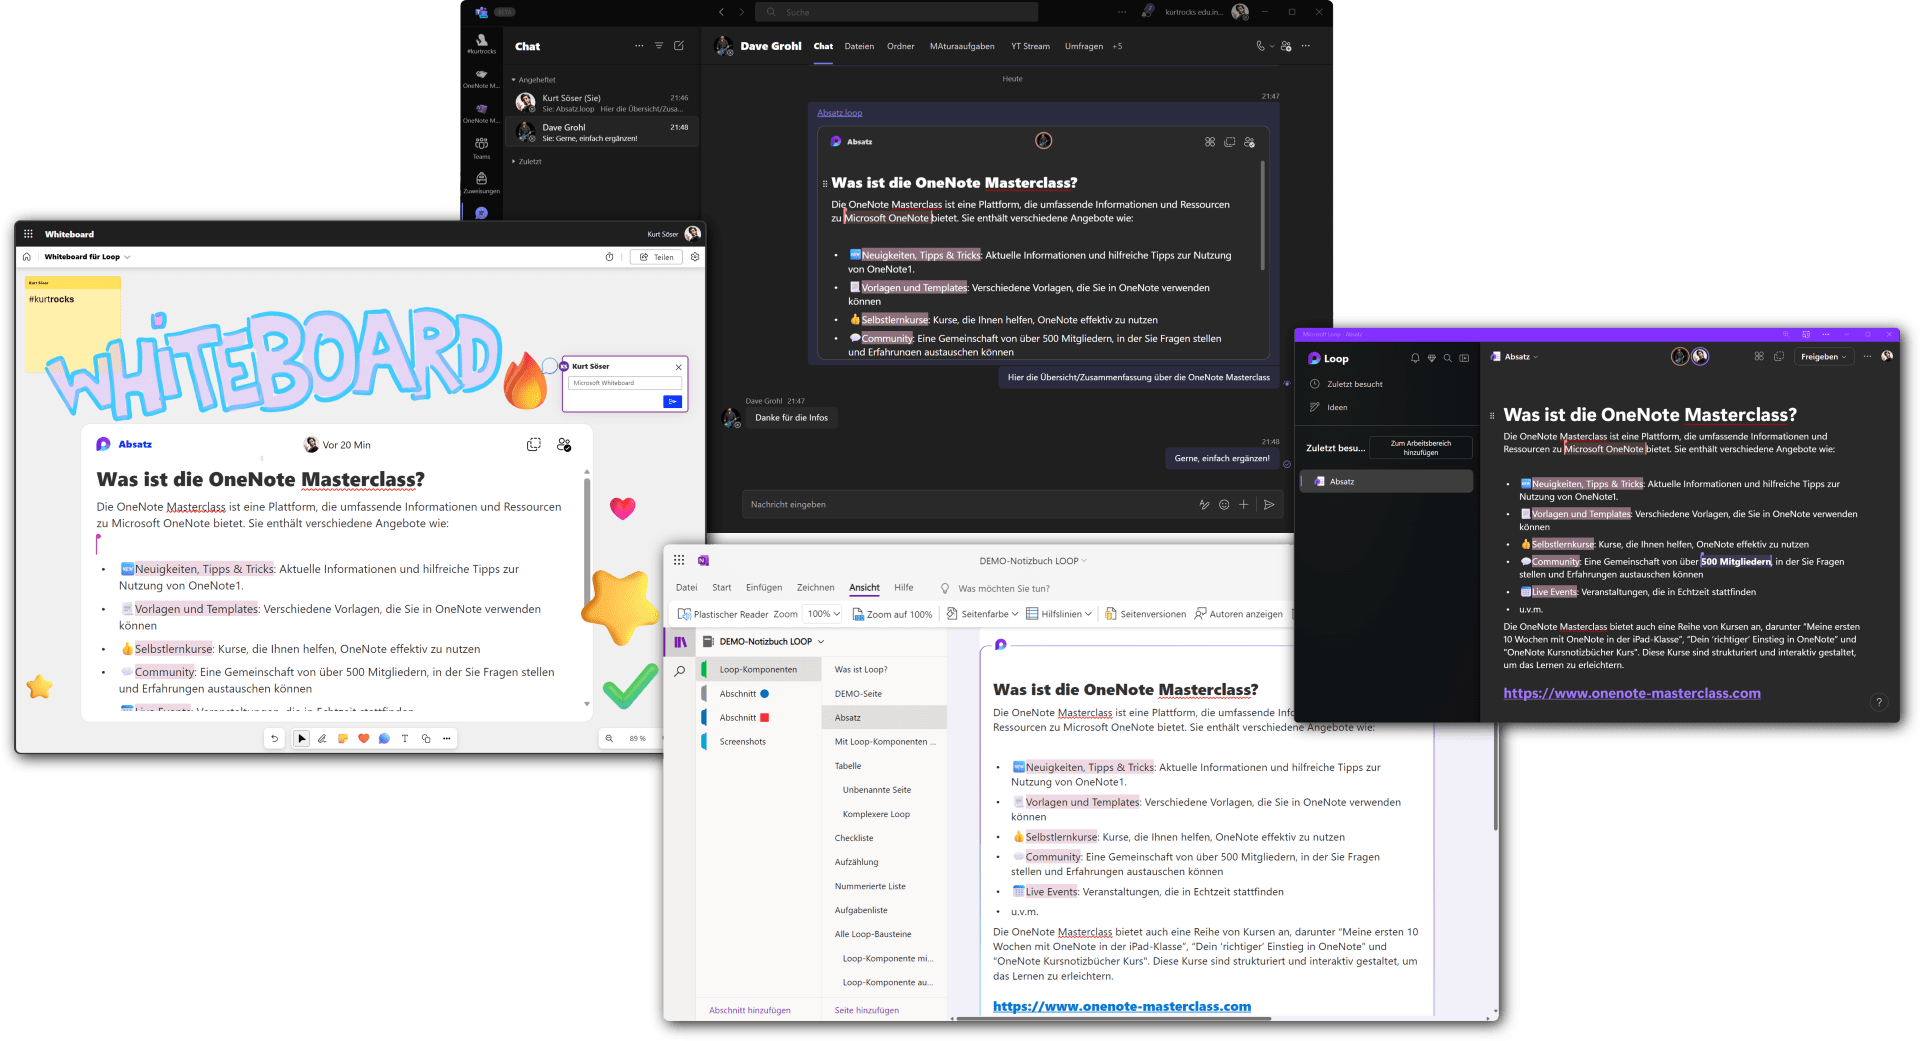The width and height of the screenshot is (1920, 1041).
Task: Open Kurt Söser (Sie) chat in Teams
Action: coord(602,103)
